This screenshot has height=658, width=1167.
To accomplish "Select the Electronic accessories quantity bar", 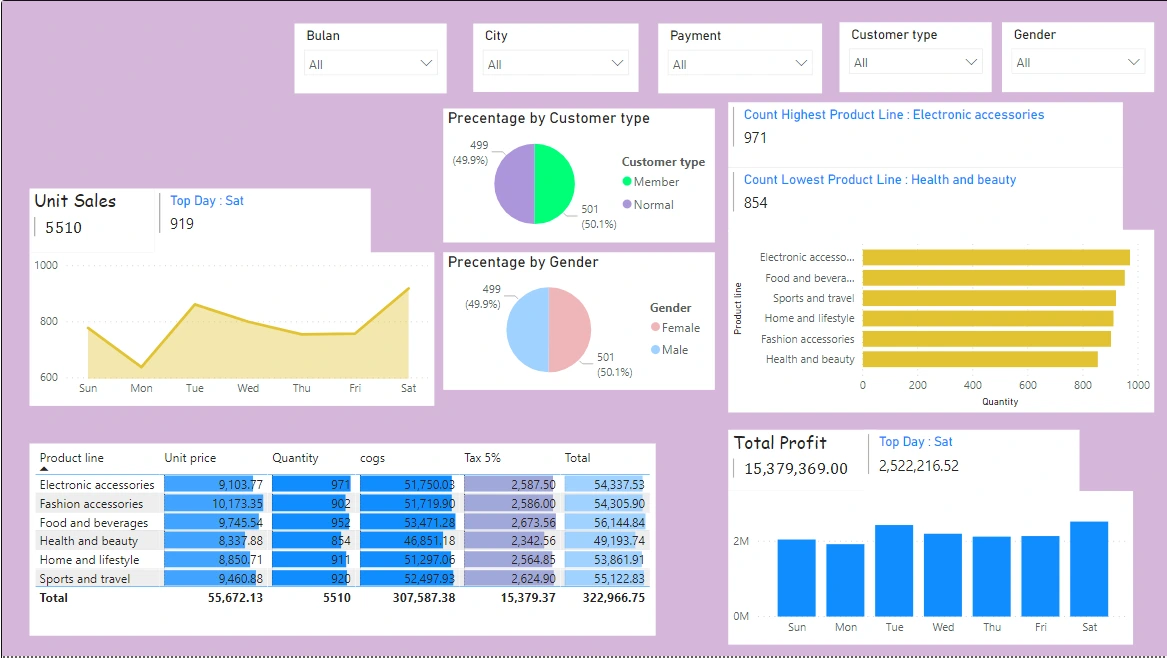I will 996,258.
